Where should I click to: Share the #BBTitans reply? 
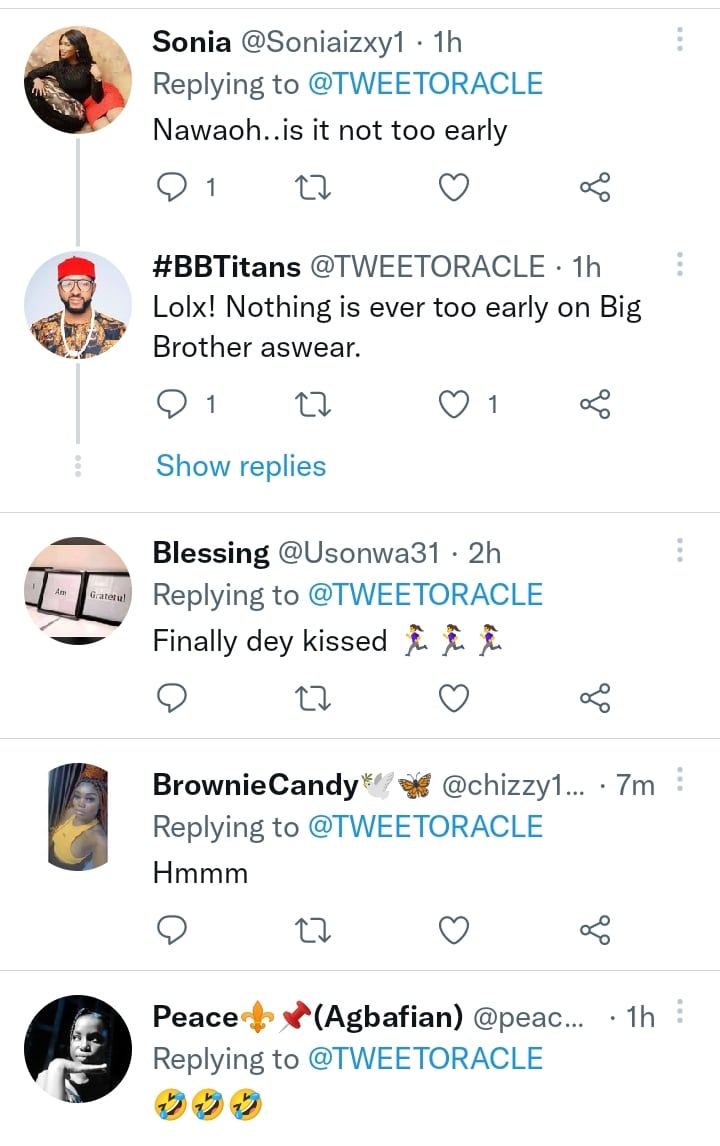coord(595,404)
